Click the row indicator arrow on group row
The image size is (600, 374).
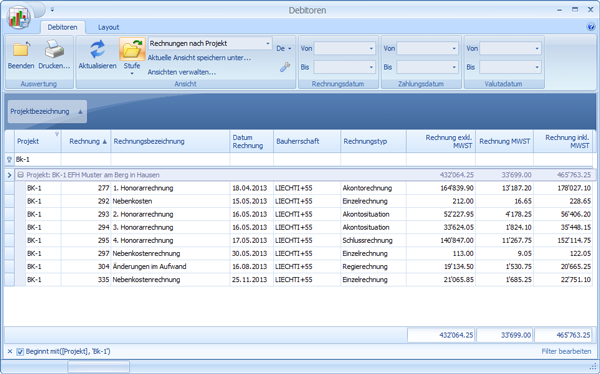tap(10, 175)
